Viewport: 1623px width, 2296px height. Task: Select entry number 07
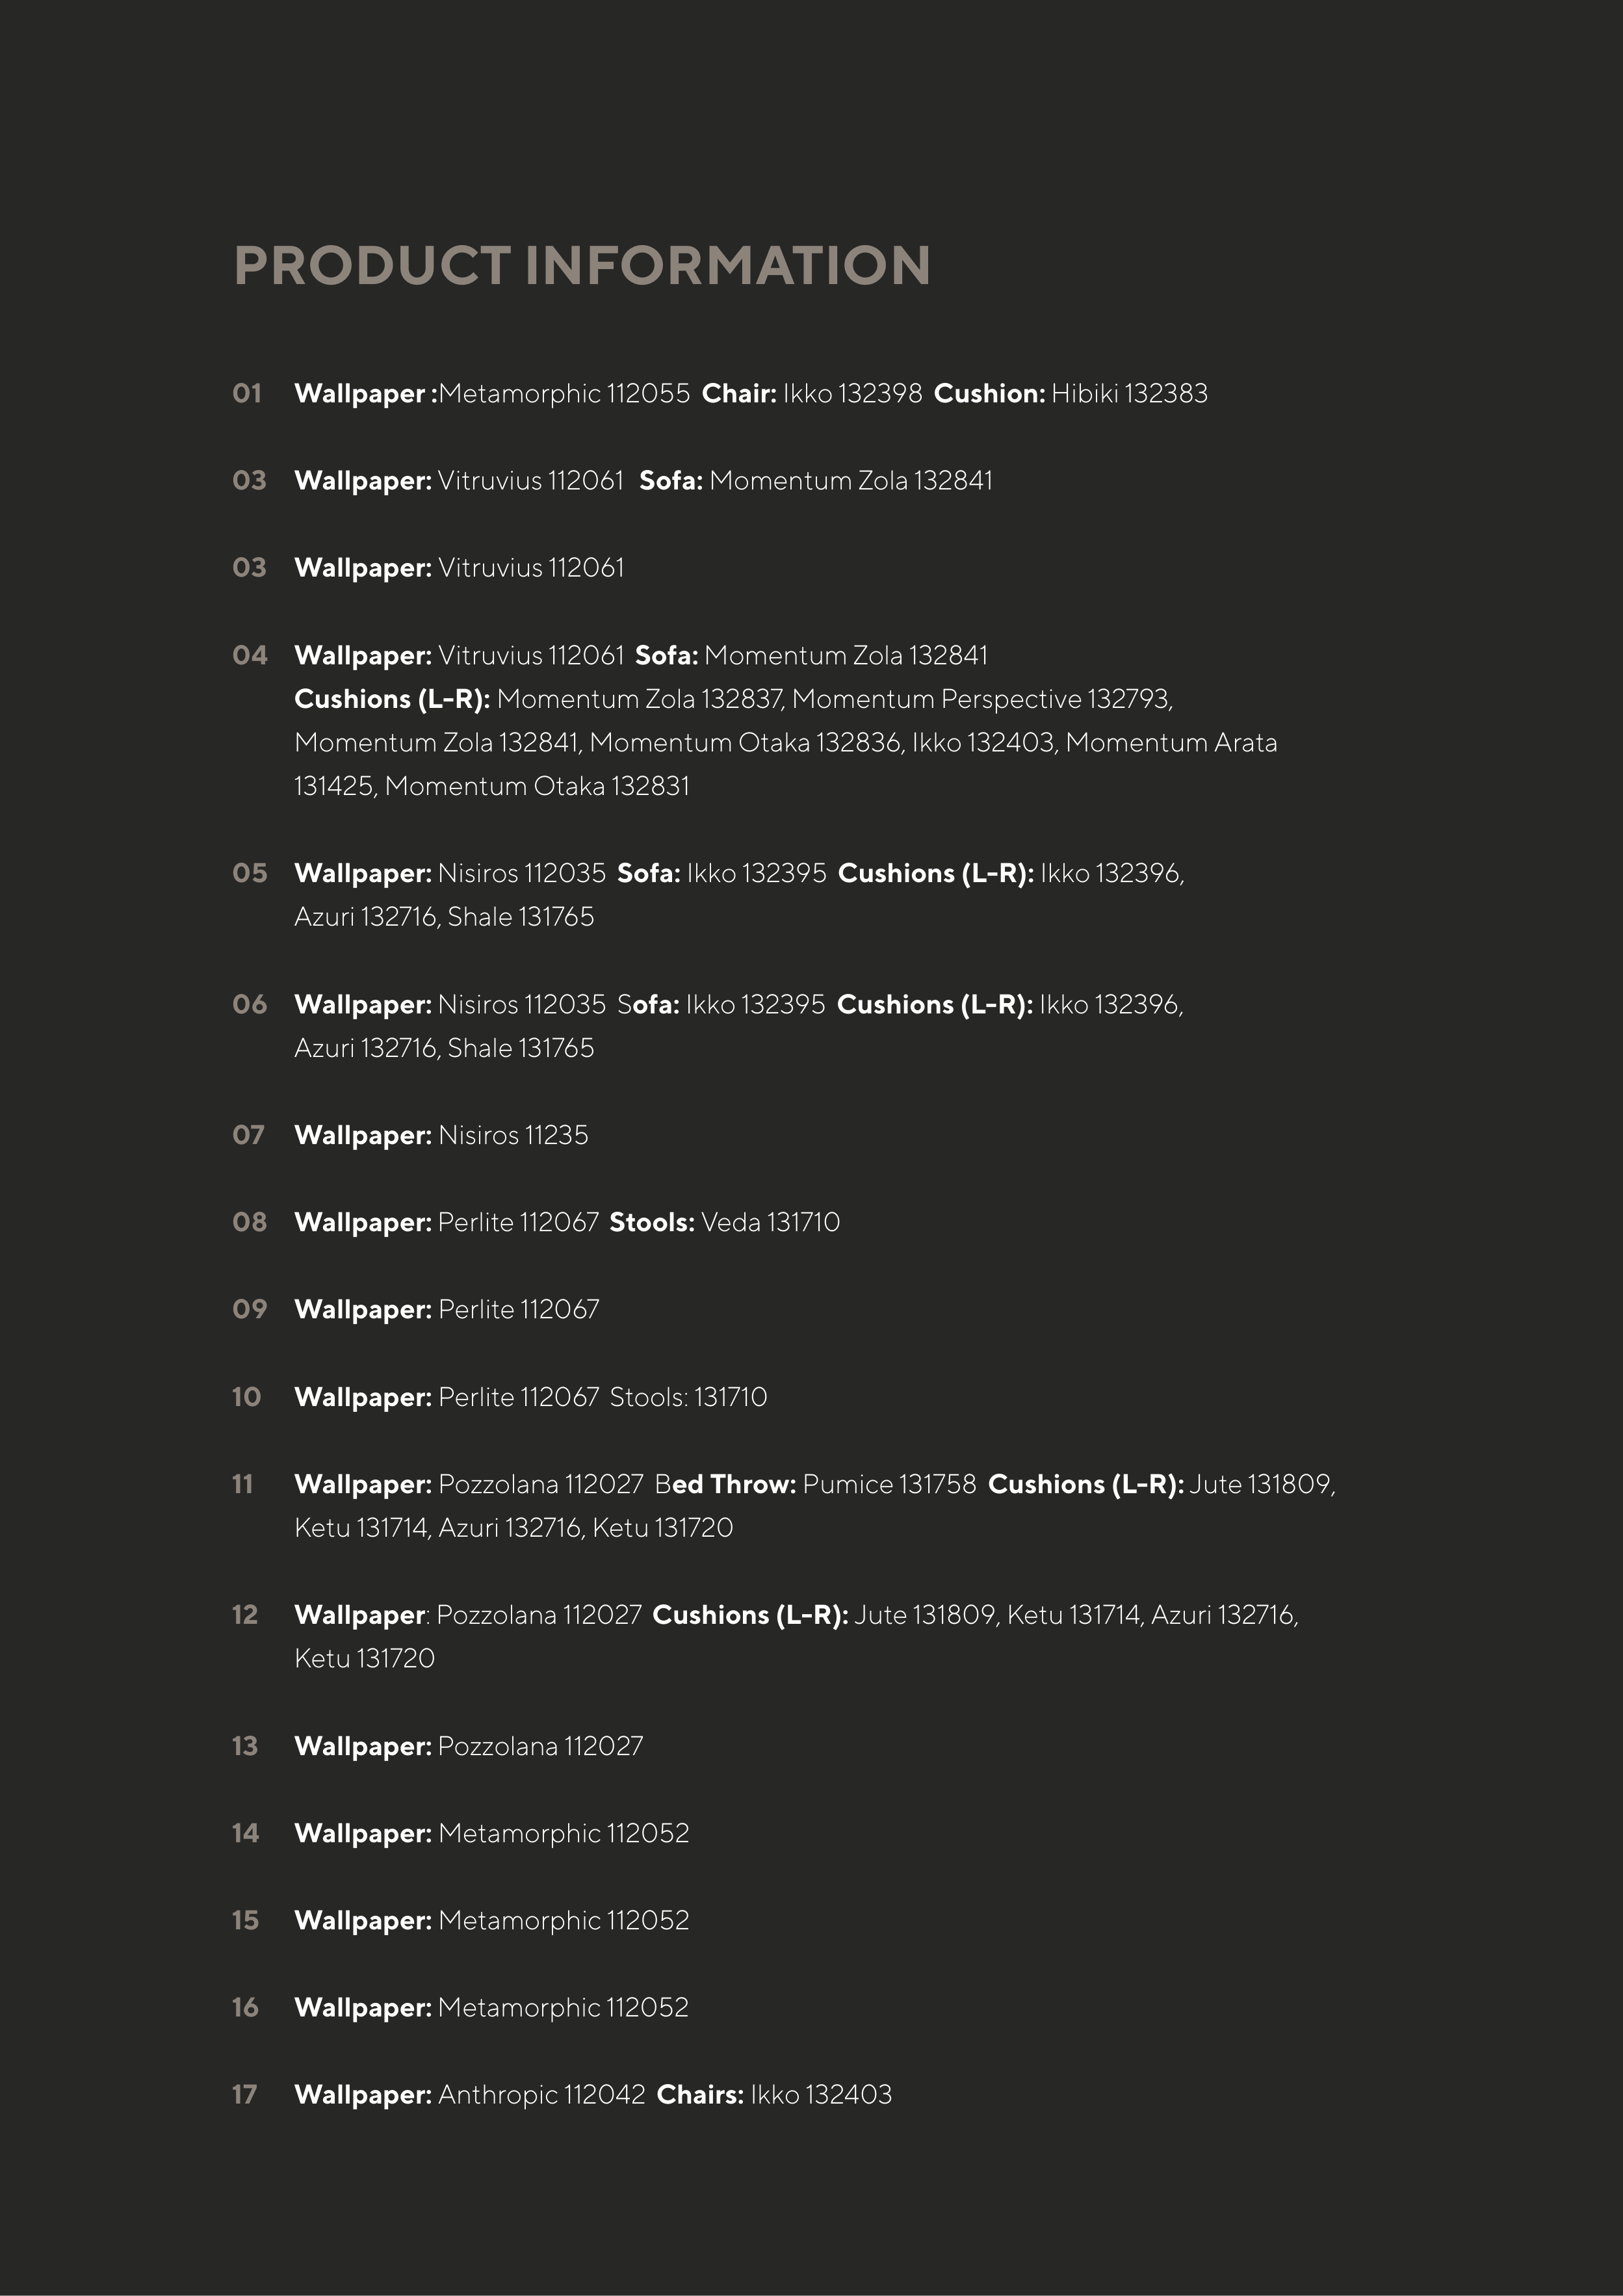click(x=248, y=1136)
